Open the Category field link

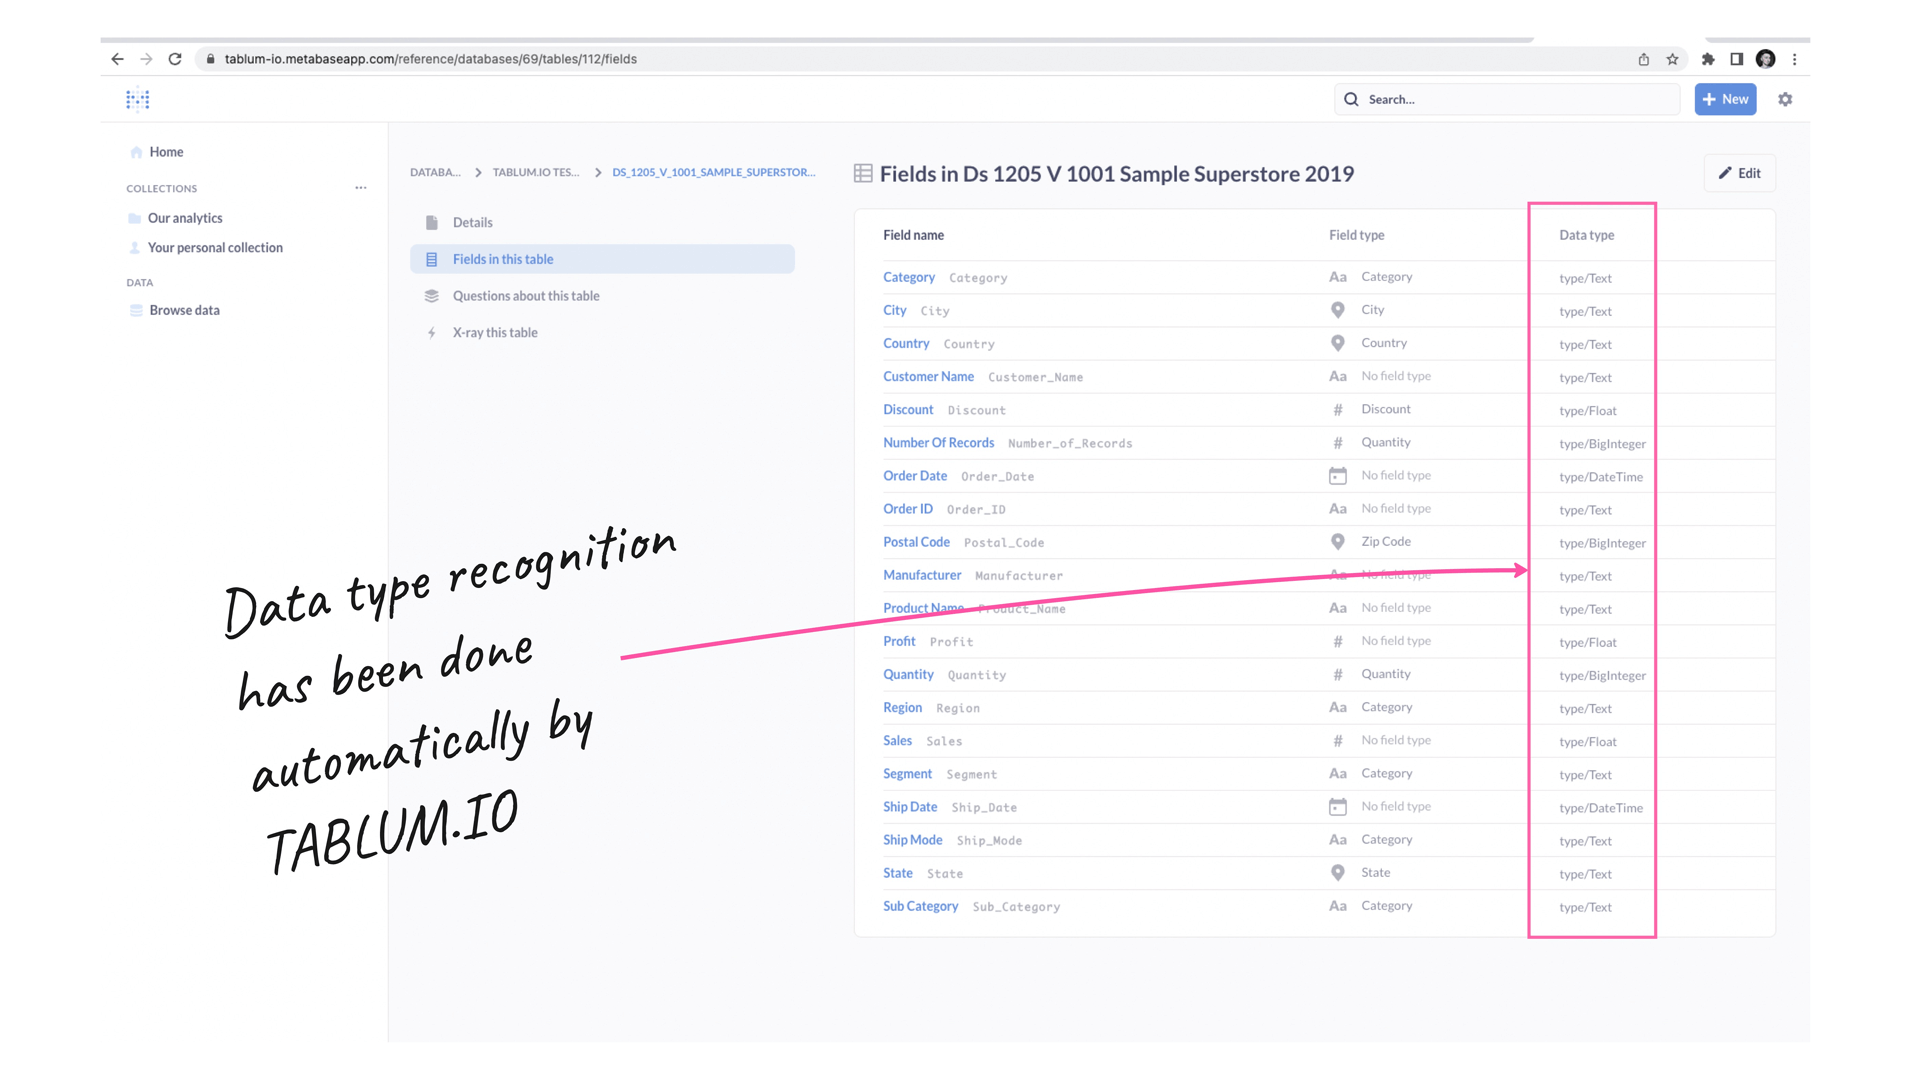pos(909,277)
